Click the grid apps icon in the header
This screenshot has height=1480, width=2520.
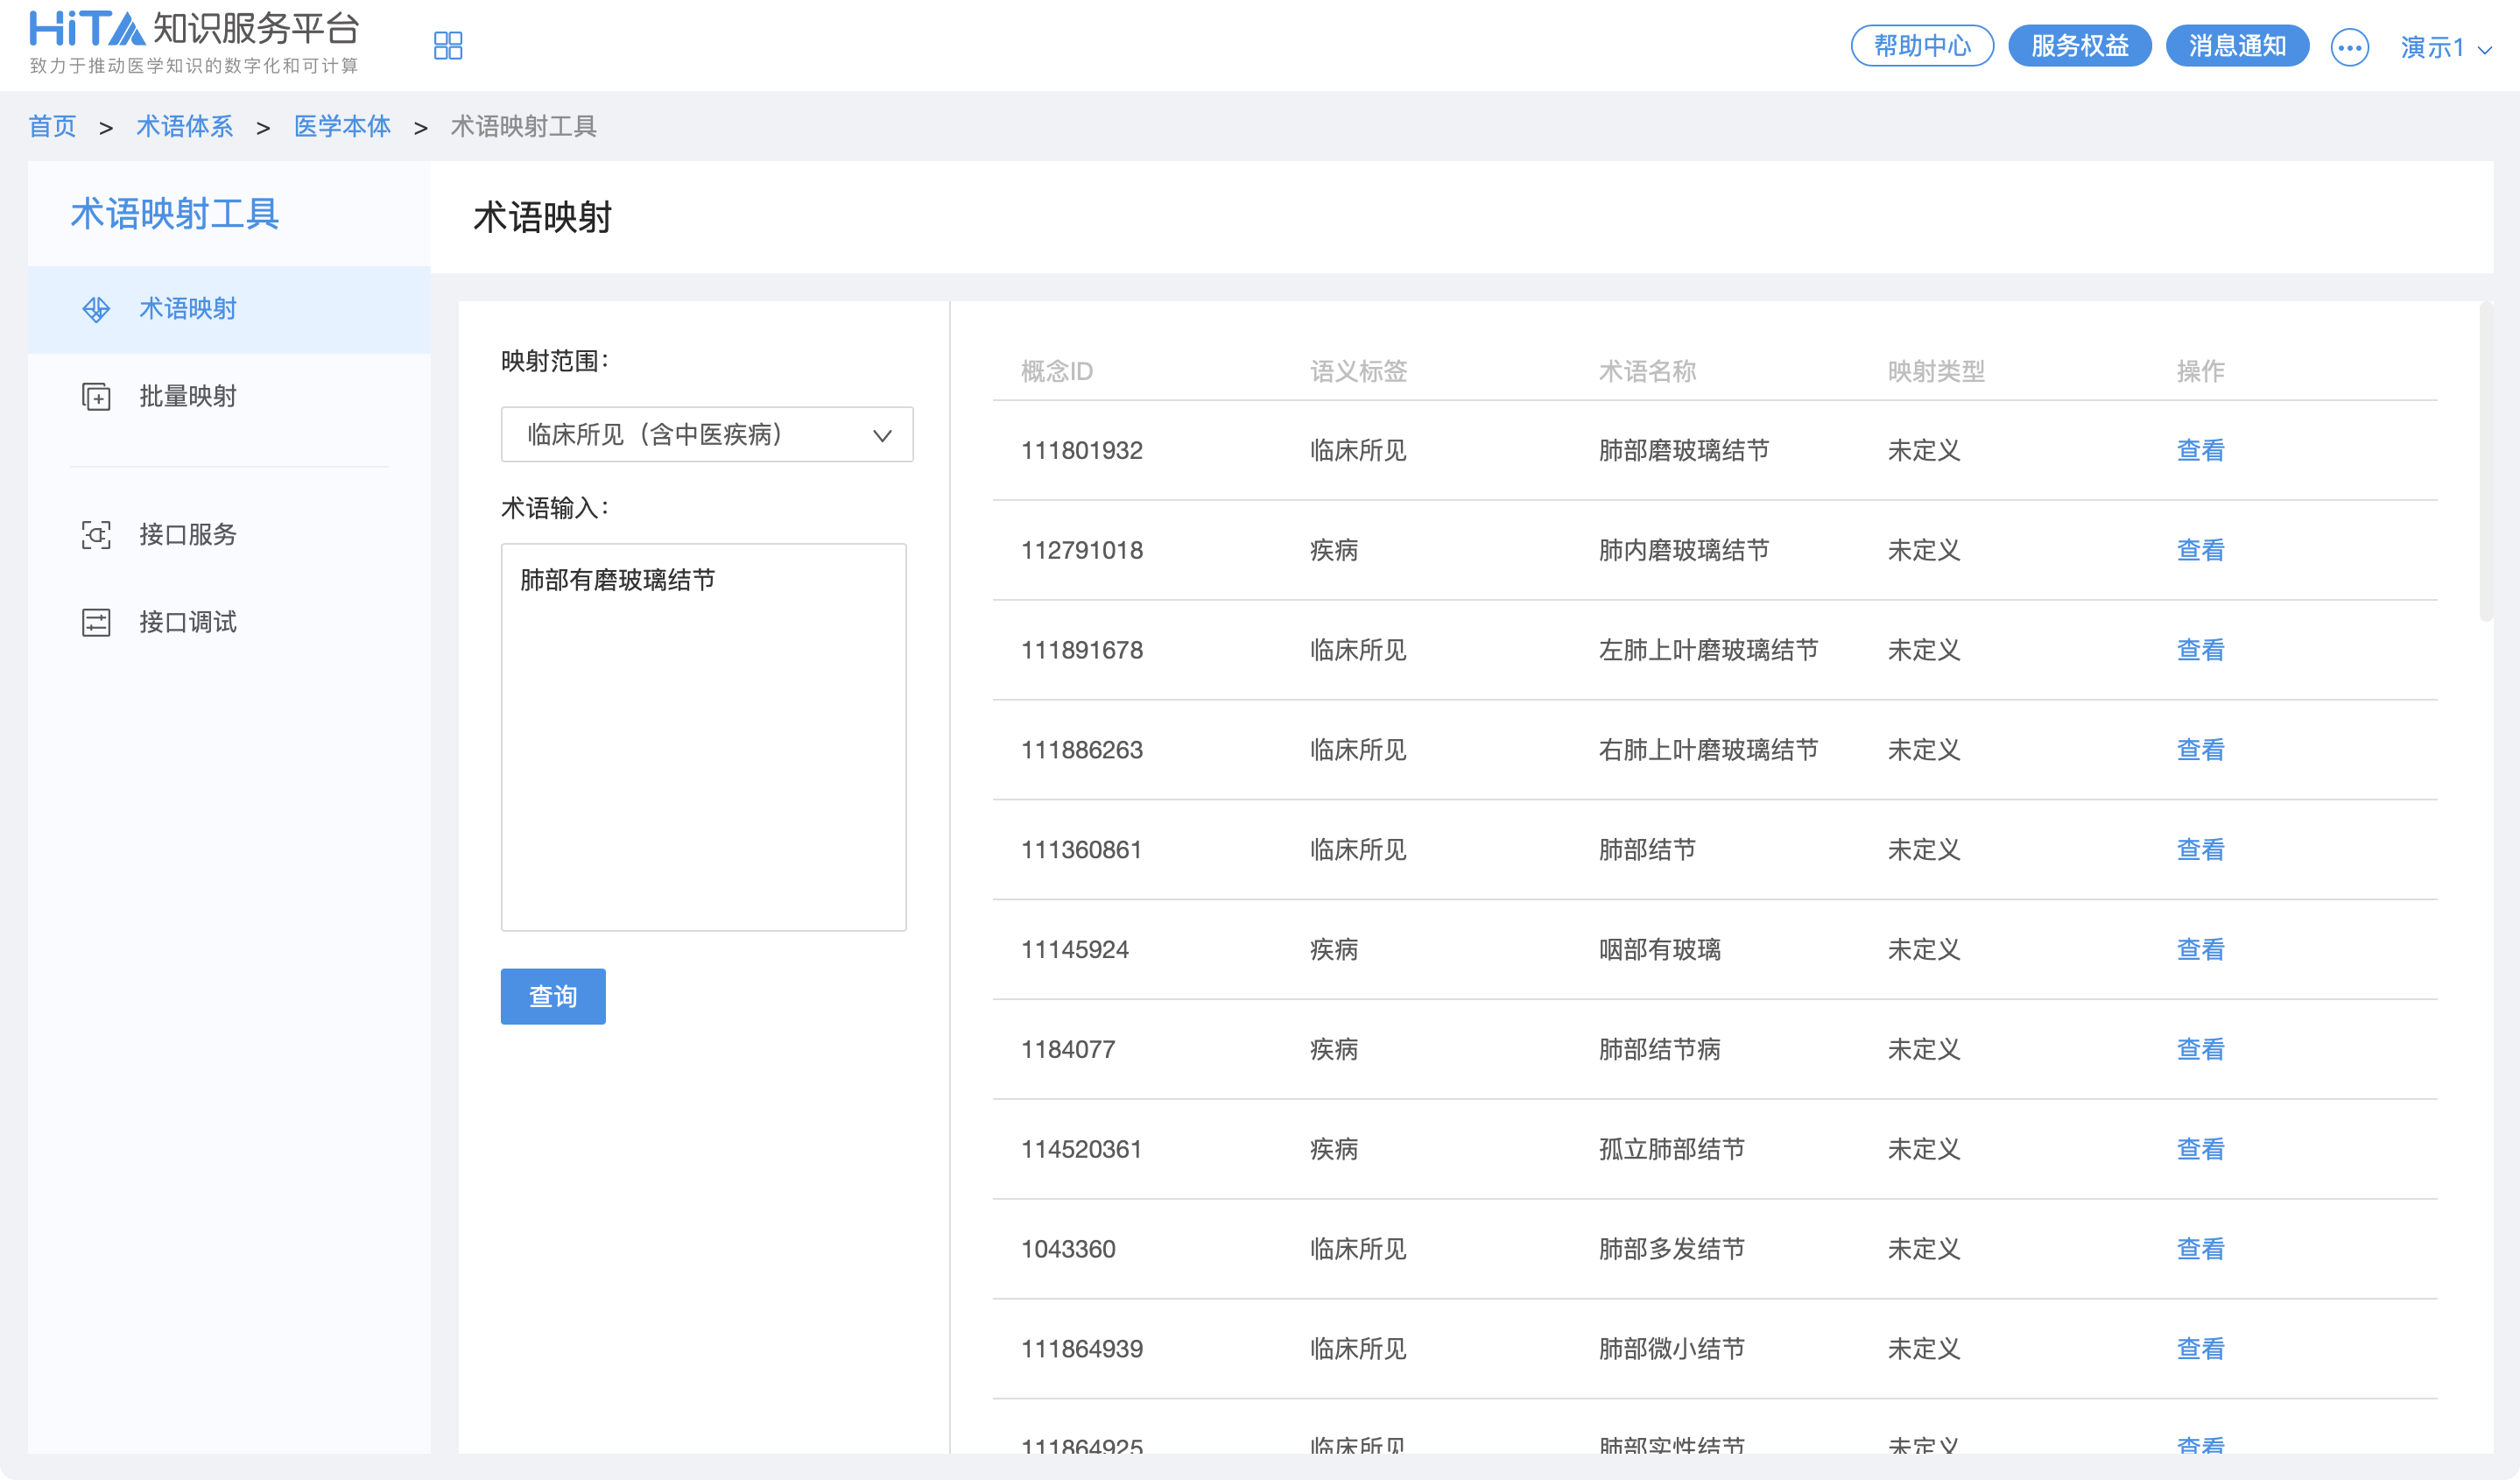click(448, 46)
